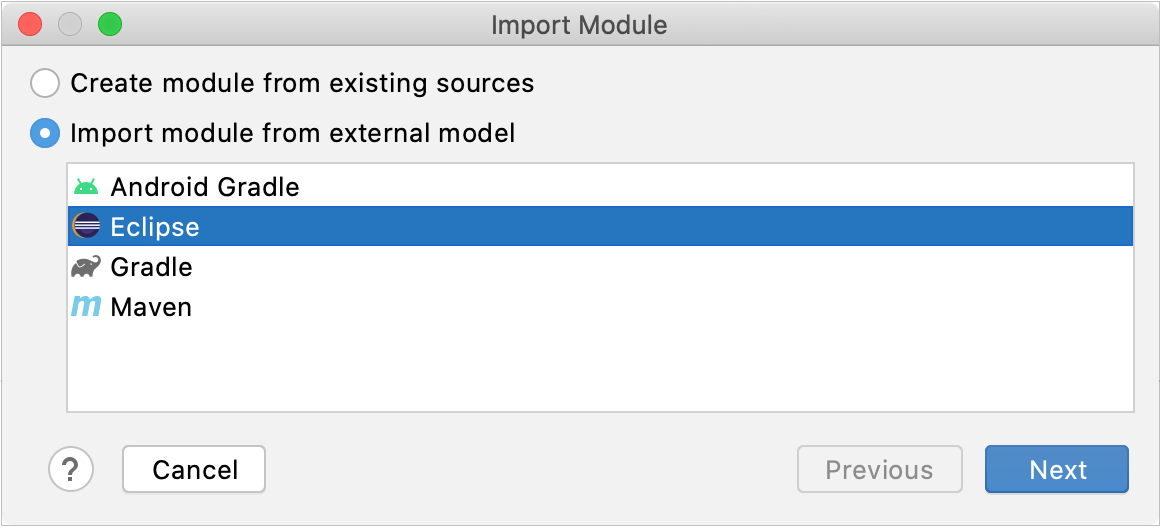Click the Next button
1162x528 pixels.
click(x=1057, y=469)
